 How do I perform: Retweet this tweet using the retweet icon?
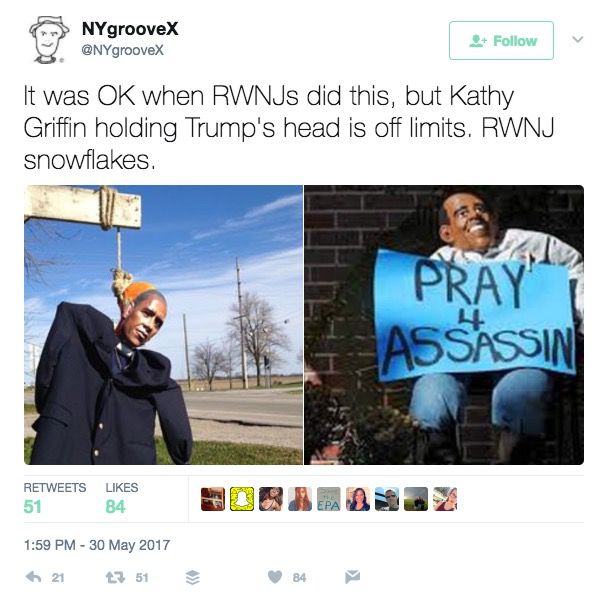115,577
